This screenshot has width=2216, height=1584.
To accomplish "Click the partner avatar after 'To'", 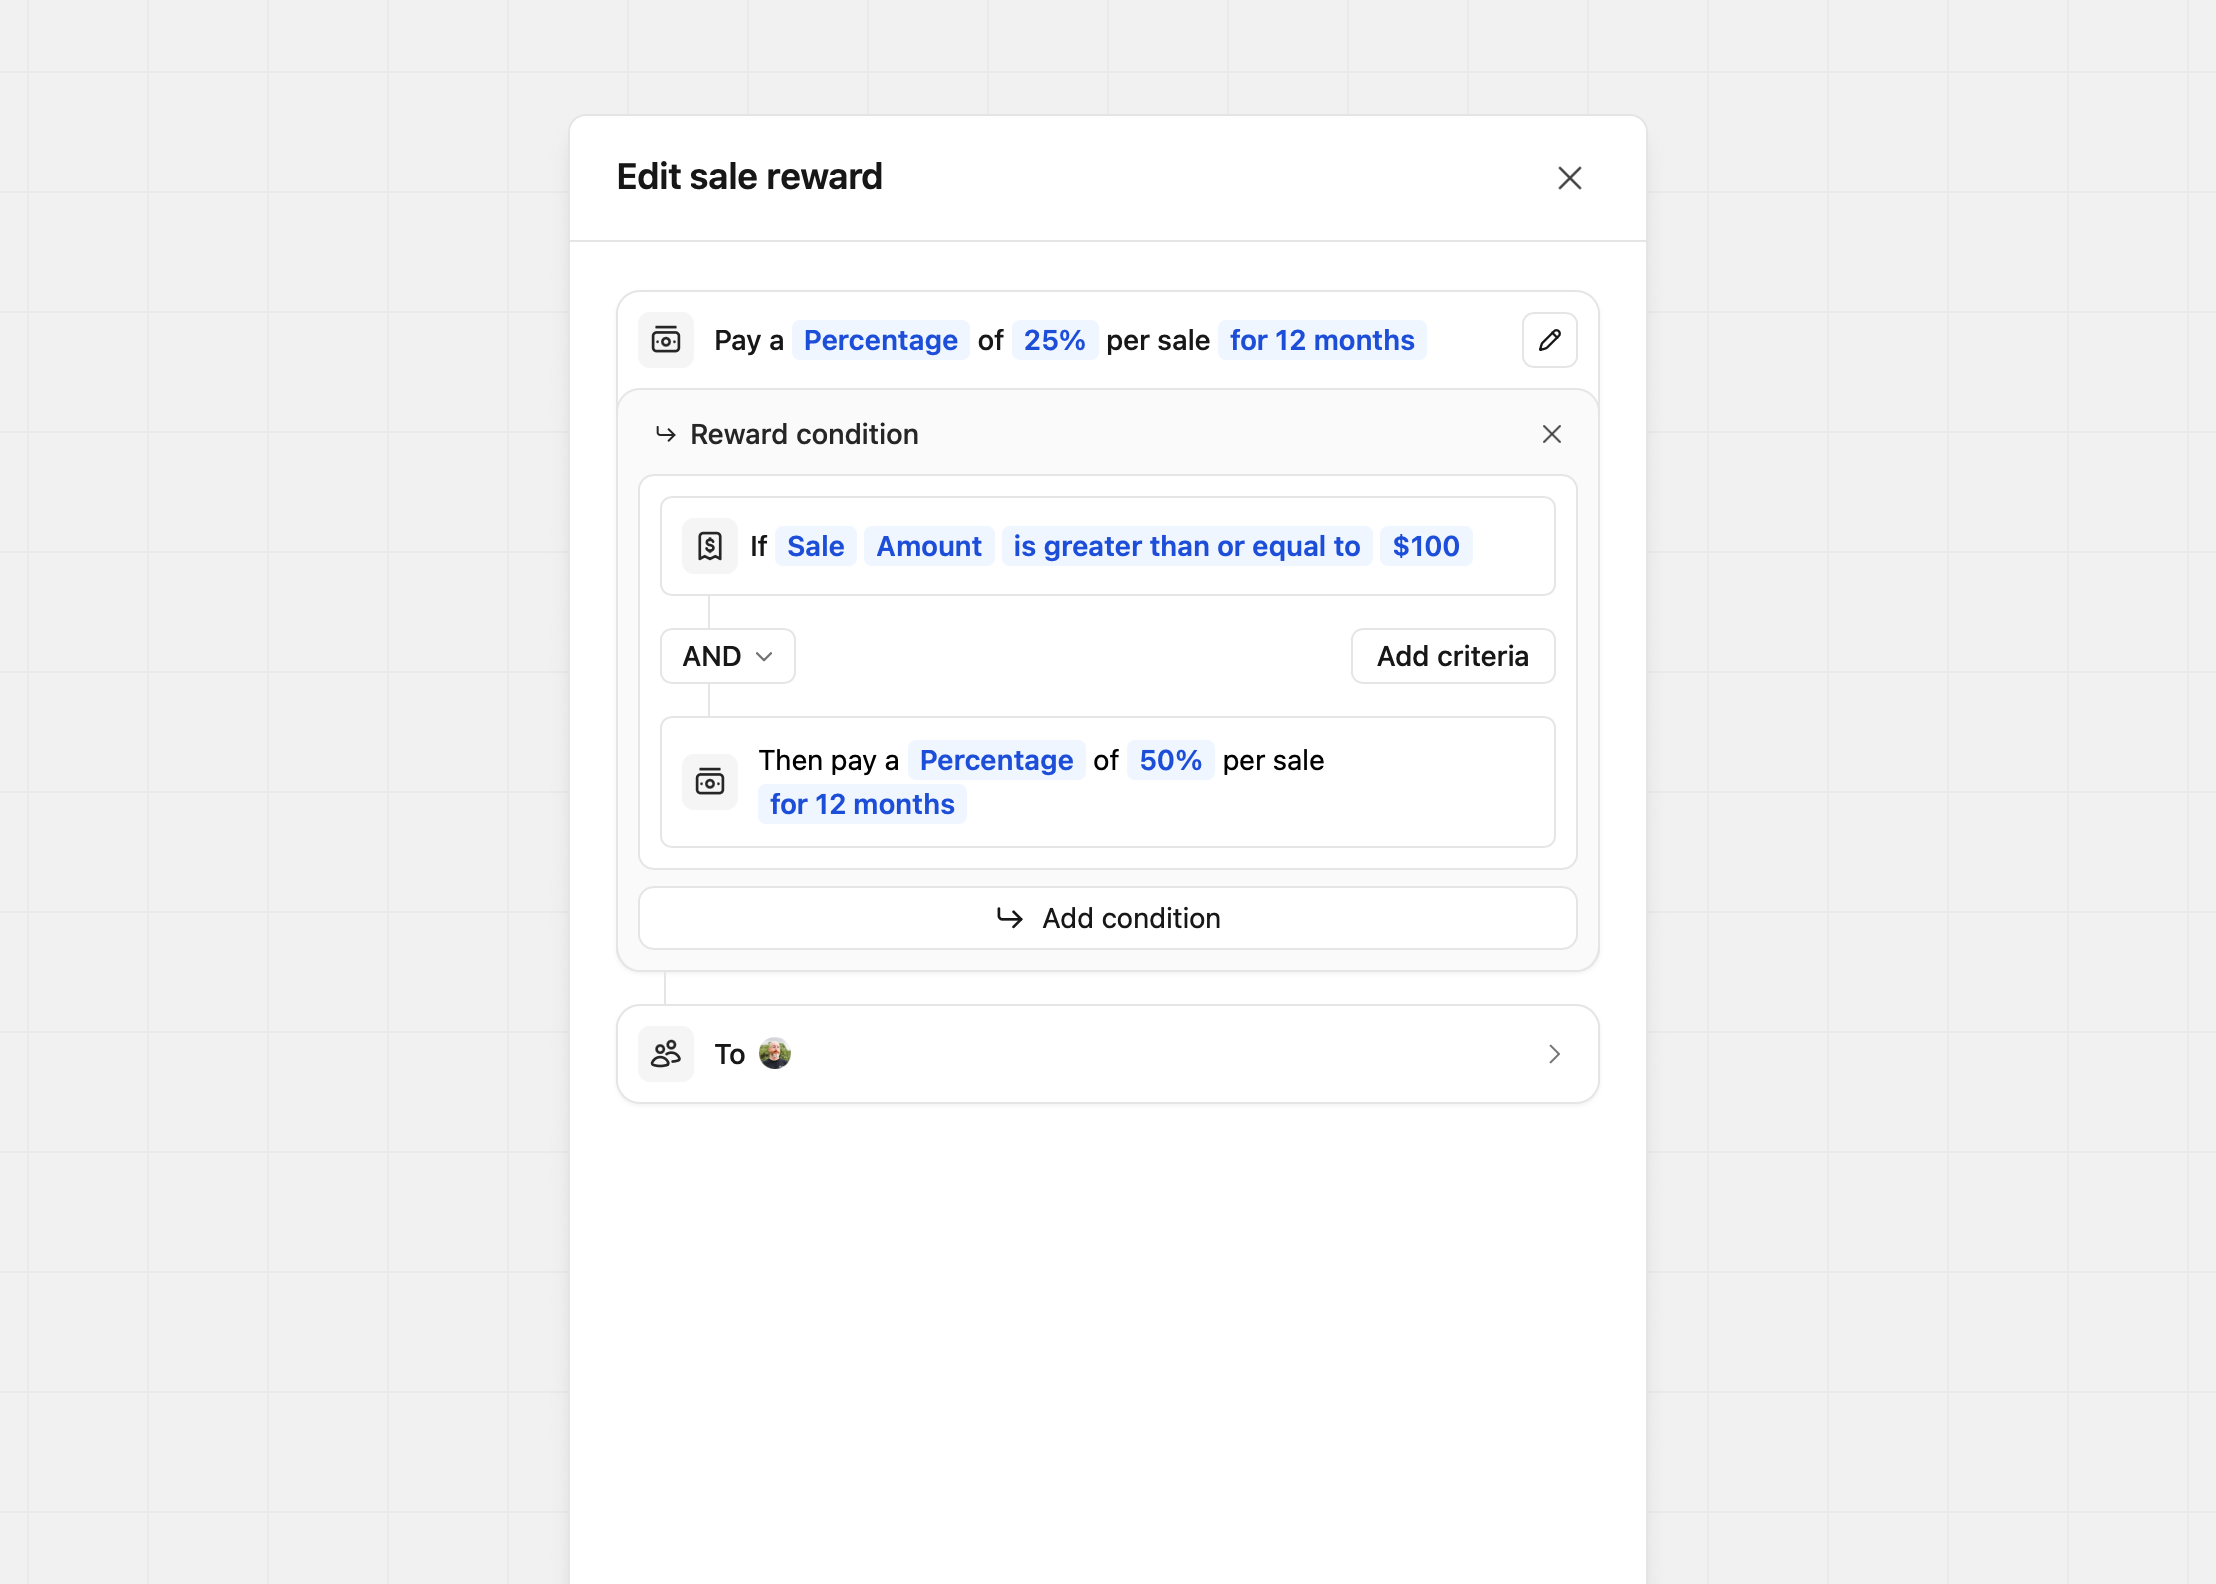I will point(775,1054).
